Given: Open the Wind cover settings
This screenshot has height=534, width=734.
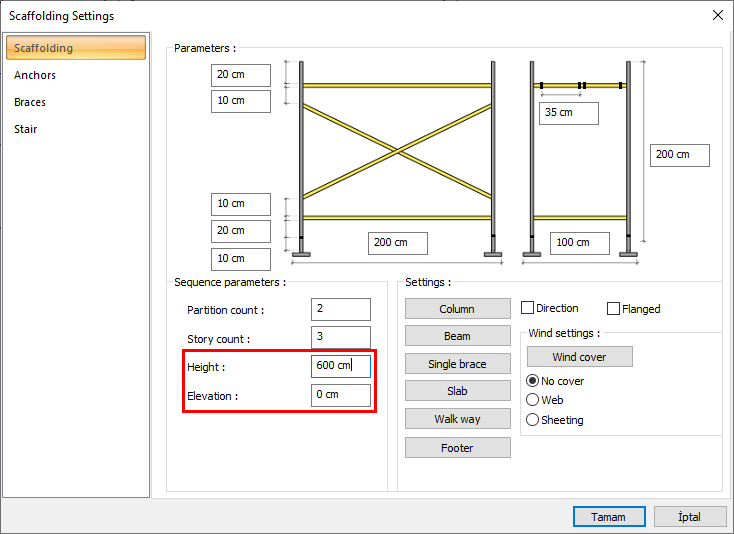Looking at the screenshot, I should tap(579, 357).
